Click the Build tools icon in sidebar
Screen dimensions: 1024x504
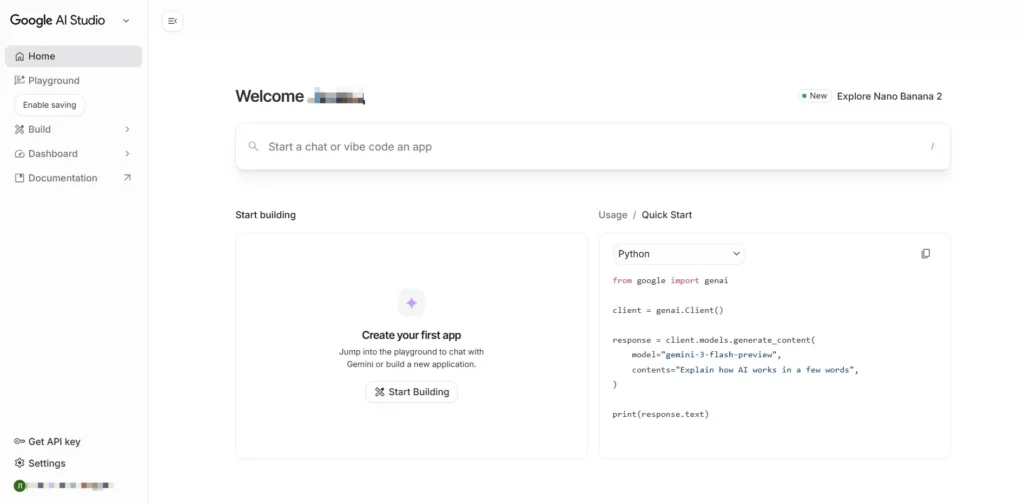coord(20,129)
